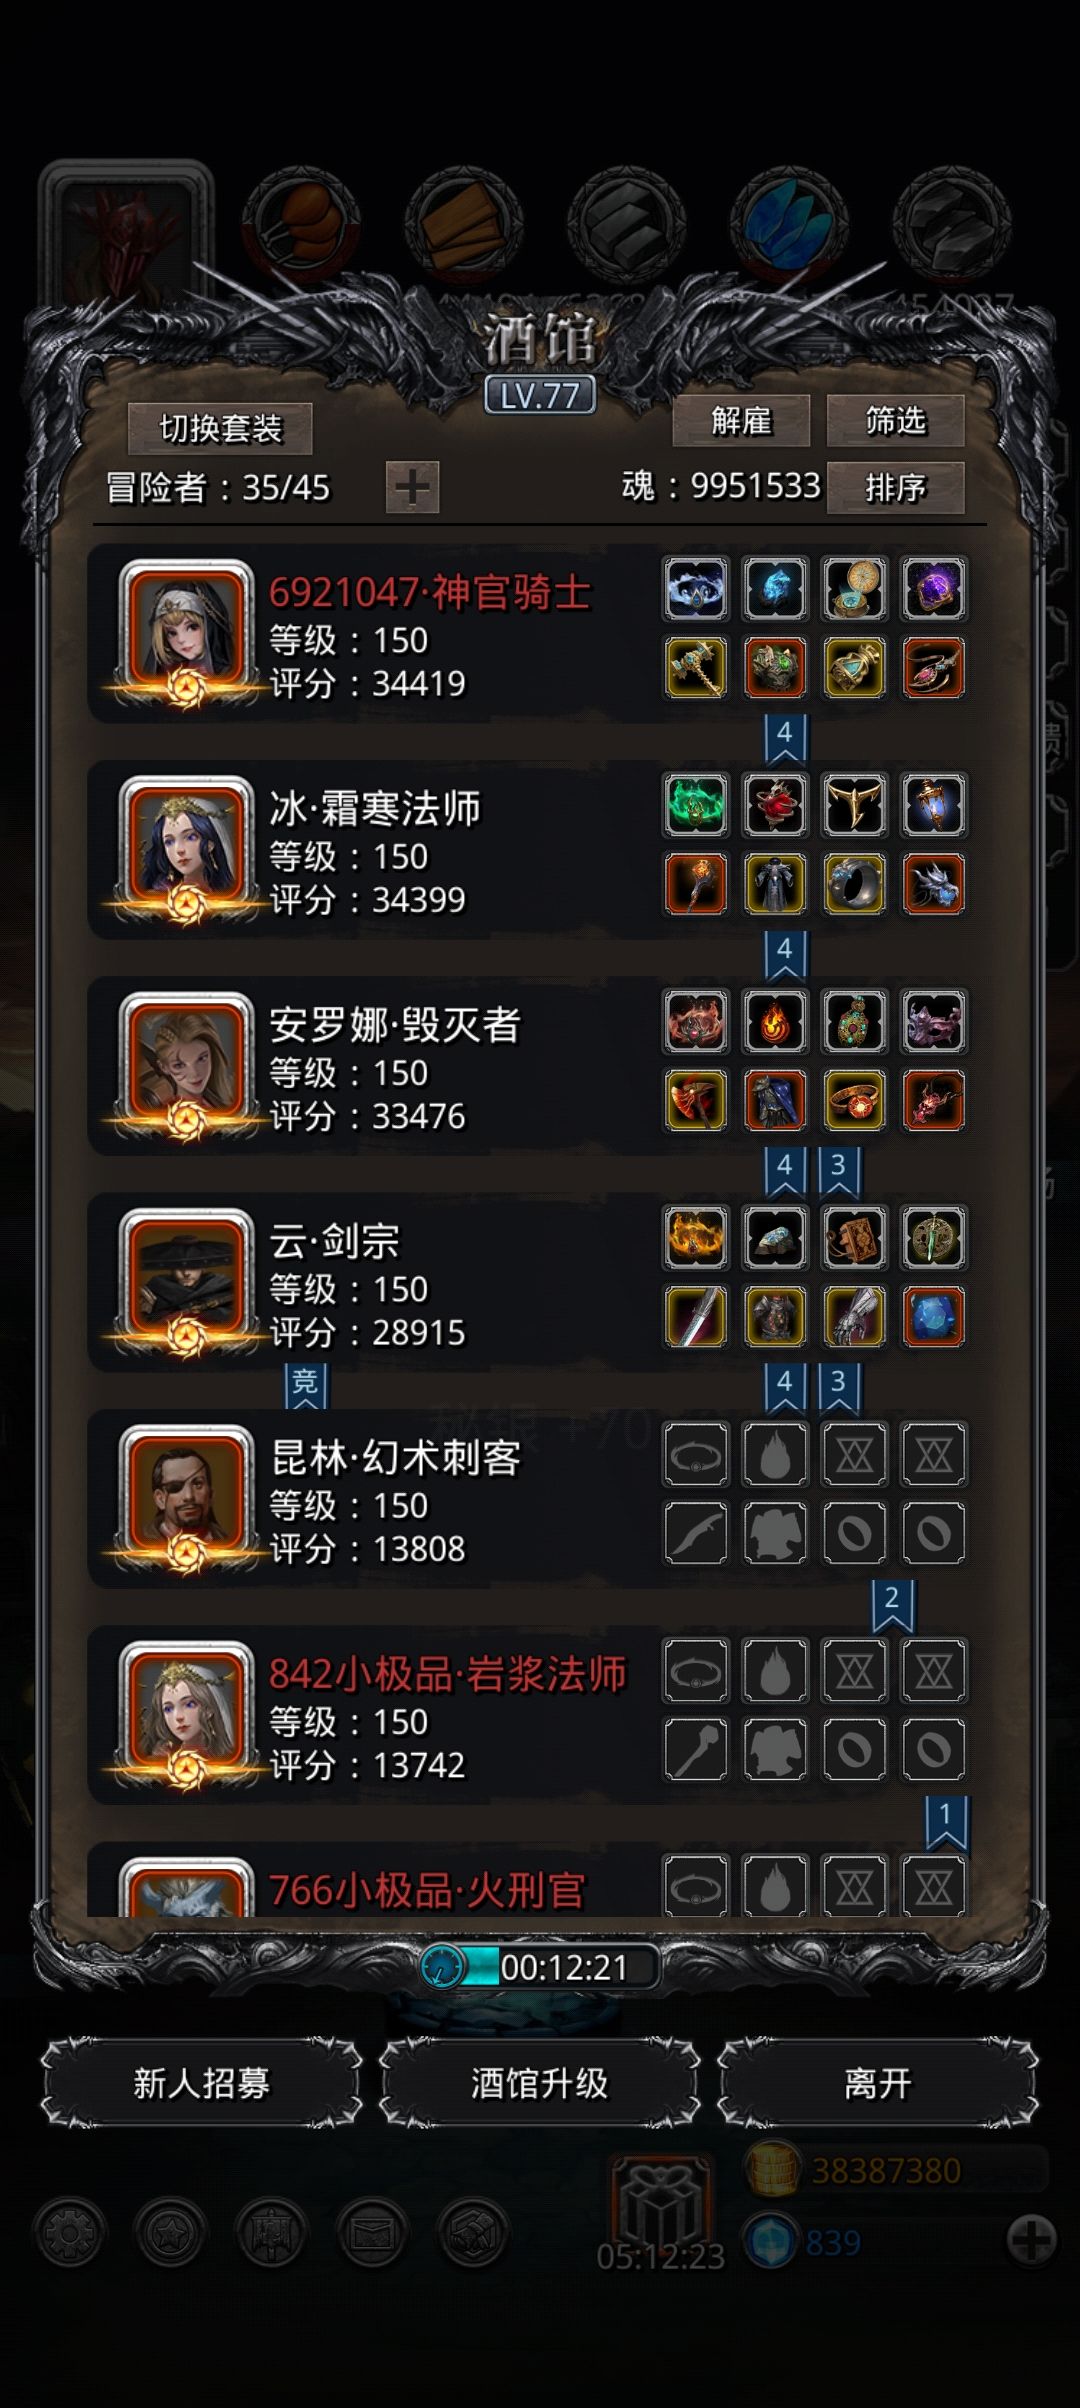Select the fire orb item of 安罗娜·毁灭者
Image resolution: width=1080 pixels, height=2408 pixels.
pyautogui.click(x=775, y=1021)
